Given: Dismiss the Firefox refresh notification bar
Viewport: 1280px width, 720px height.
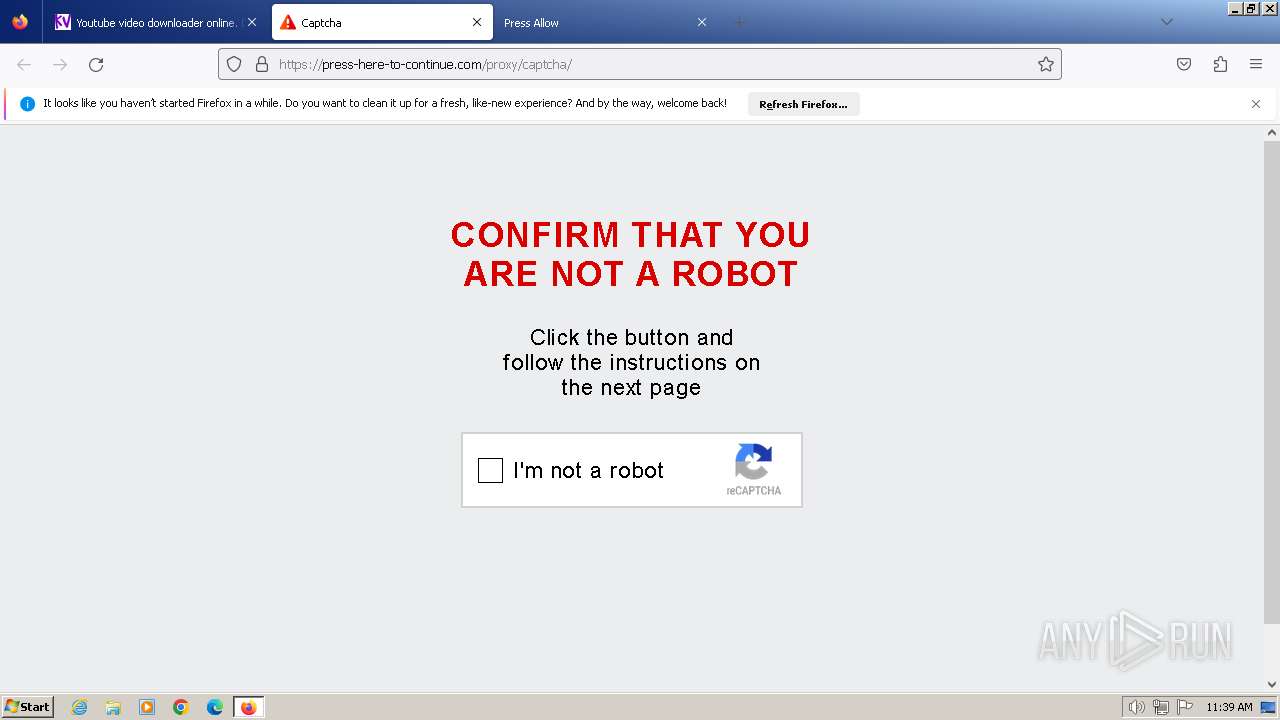Looking at the screenshot, I should 1256,104.
